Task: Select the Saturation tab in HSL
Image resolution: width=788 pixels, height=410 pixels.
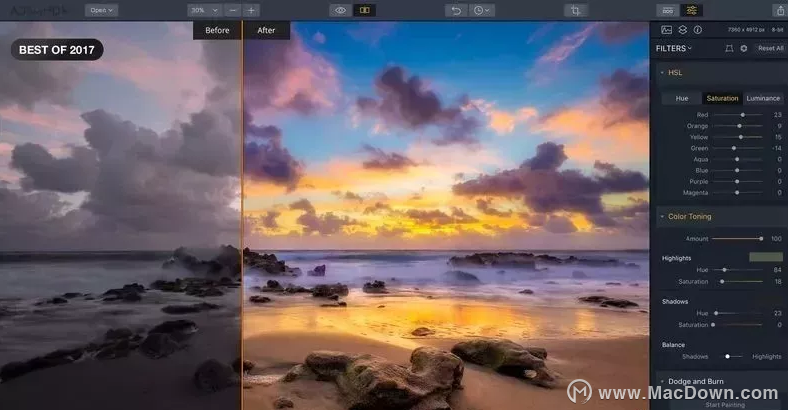Action: tap(722, 98)
